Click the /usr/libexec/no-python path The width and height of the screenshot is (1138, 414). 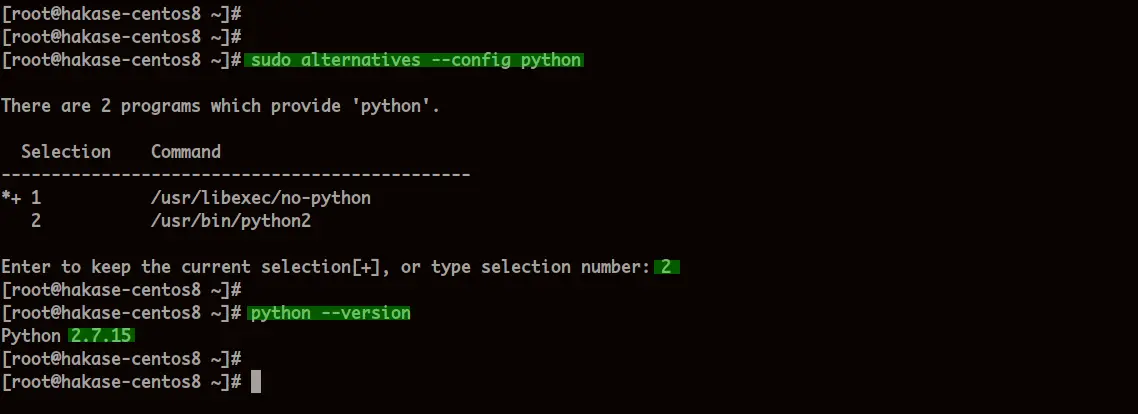261,198
